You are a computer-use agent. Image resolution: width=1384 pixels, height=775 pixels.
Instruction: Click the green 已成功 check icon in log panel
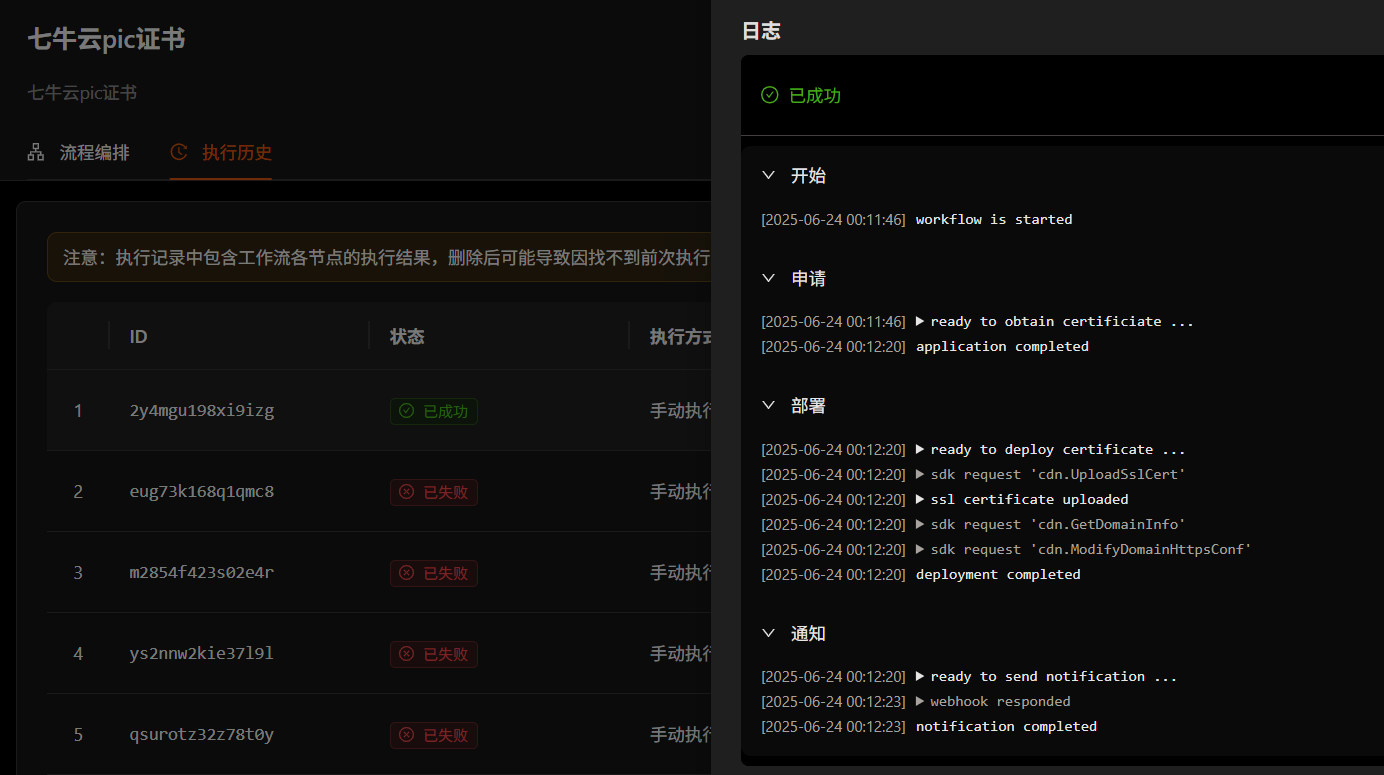point(769,95)
